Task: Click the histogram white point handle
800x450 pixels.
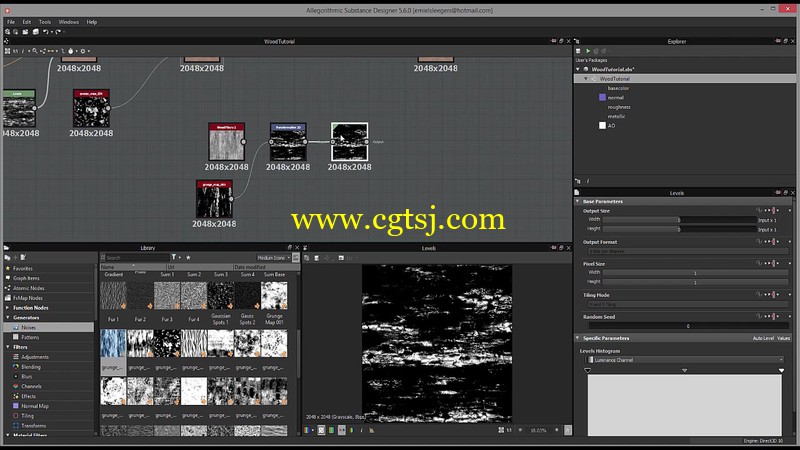Action: 781,371
